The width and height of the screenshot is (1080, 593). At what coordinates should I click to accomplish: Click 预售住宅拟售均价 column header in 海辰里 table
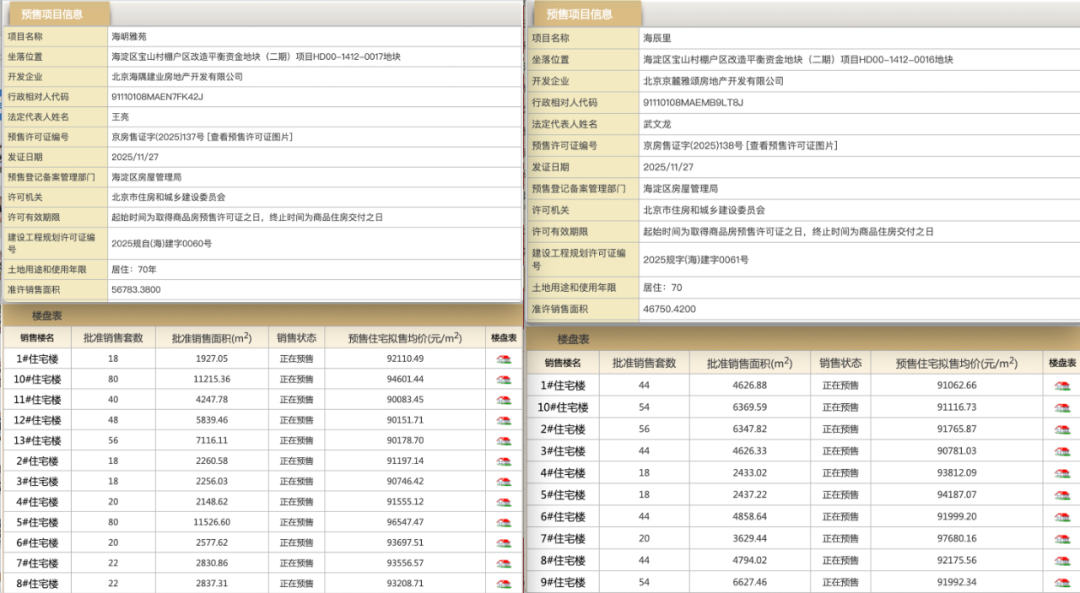956,363
